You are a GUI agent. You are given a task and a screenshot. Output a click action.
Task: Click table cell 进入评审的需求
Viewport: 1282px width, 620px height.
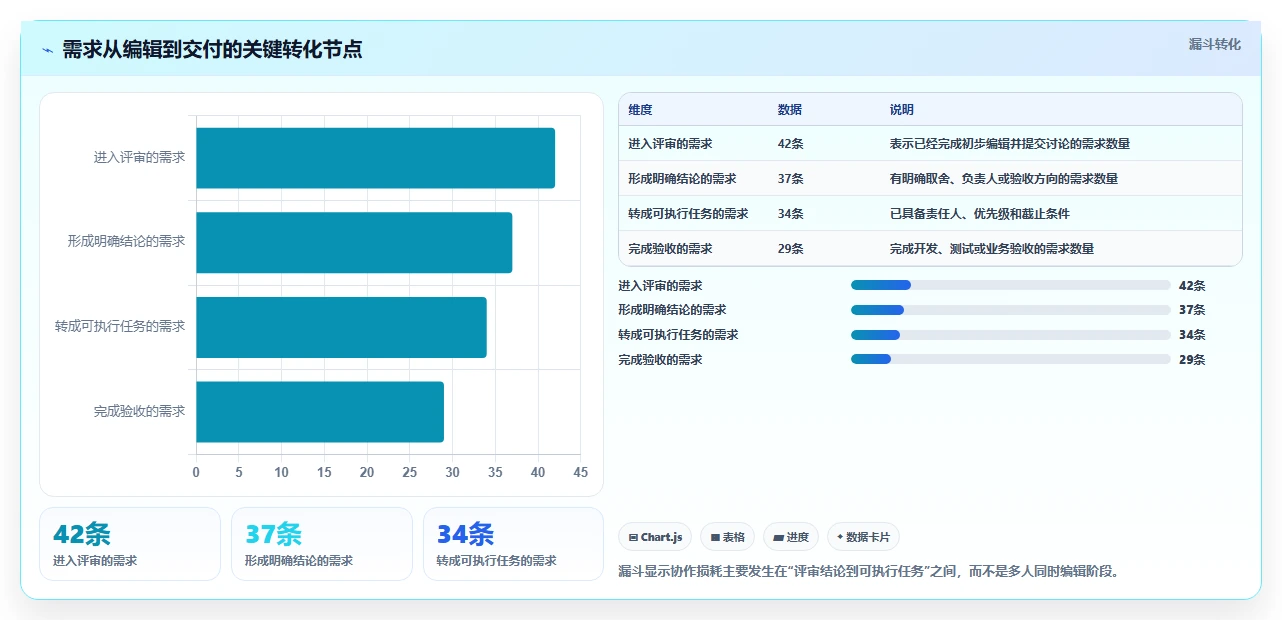click(670, 144)
